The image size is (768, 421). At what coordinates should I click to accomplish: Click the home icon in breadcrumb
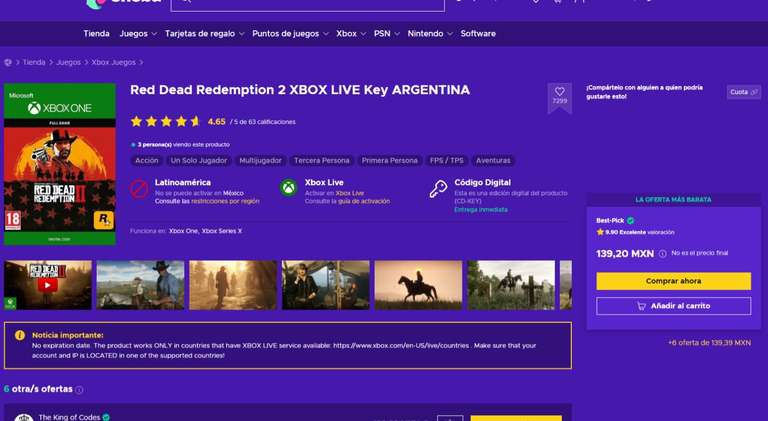8,62
